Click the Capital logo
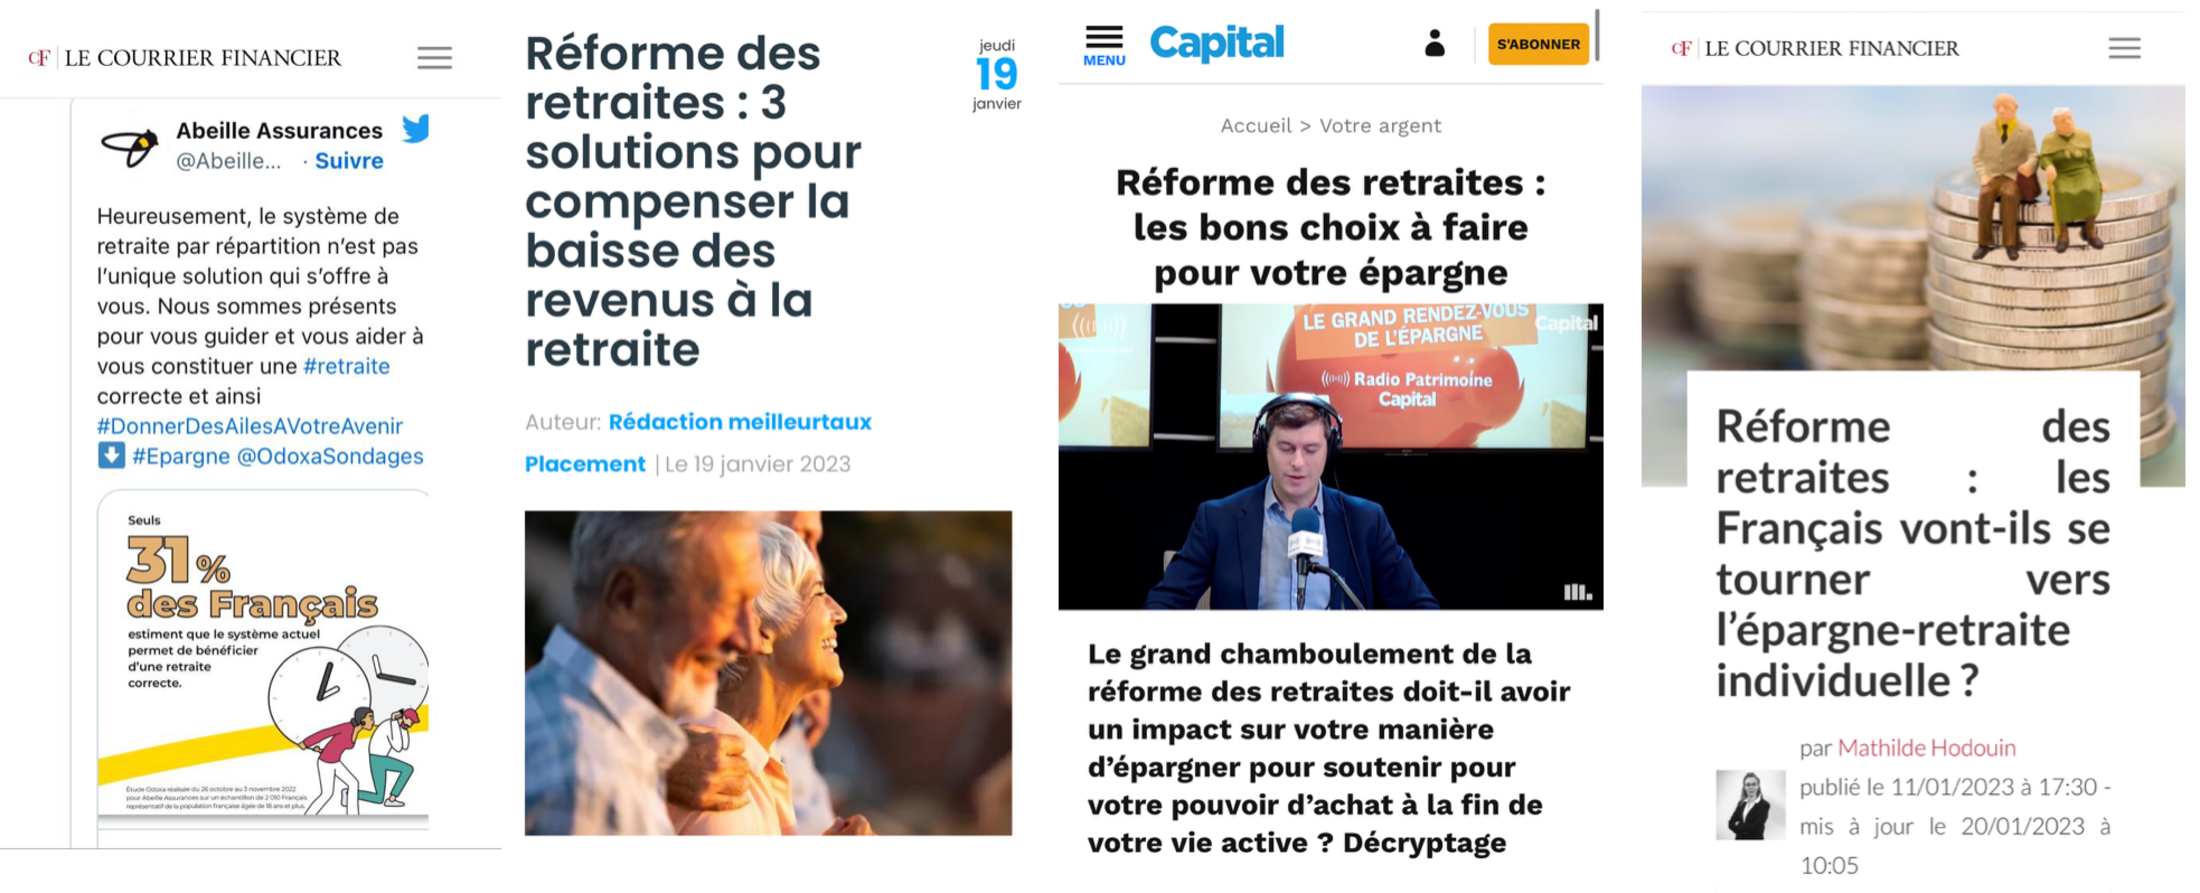Screen dimensions: 2200x893 click(1216, 43)
